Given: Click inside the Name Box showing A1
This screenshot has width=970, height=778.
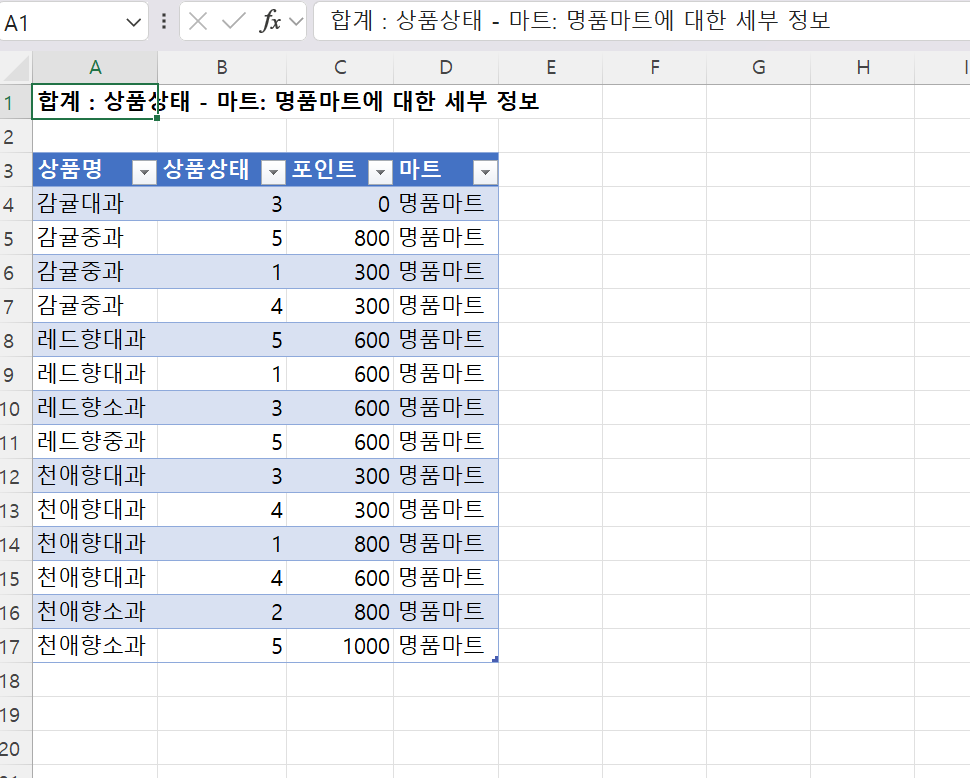Looking at the screenshot, I should tap(60, 22).
